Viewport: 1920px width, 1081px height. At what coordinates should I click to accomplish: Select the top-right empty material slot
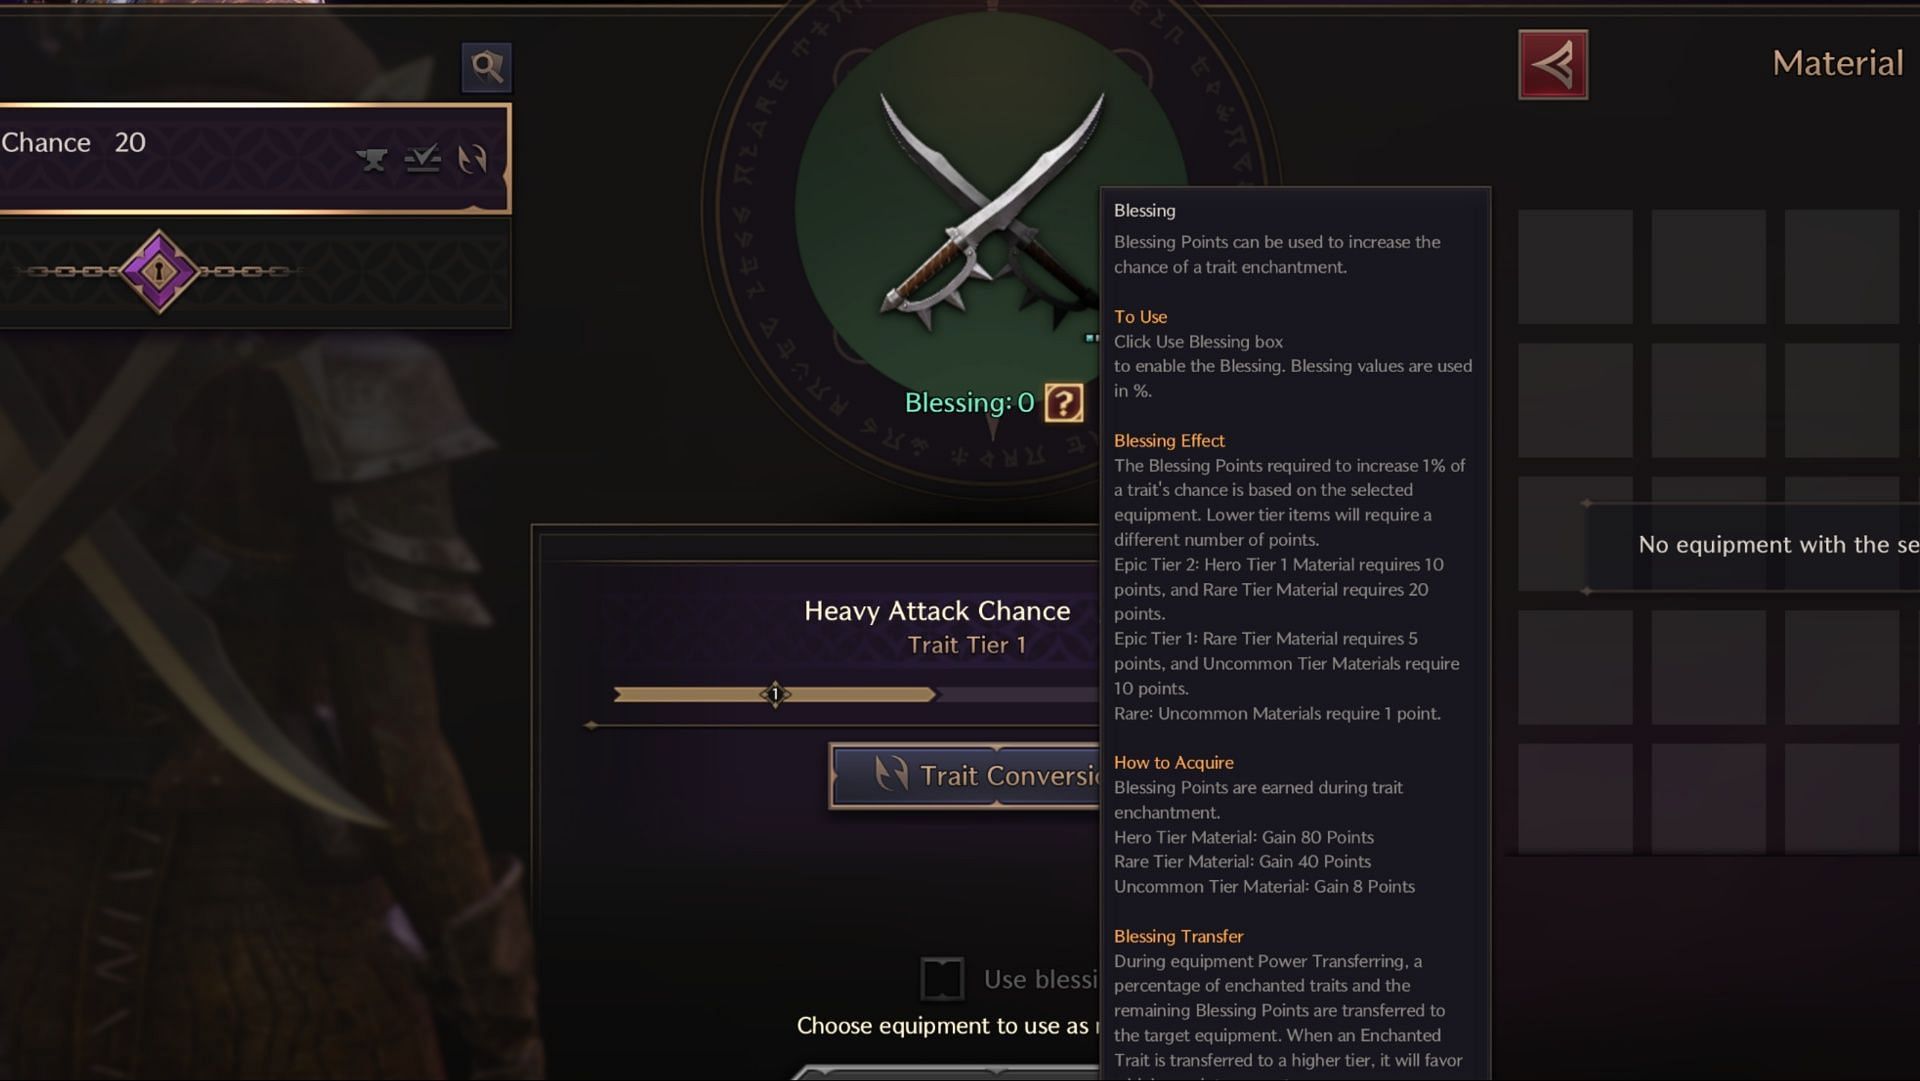click(x=1842, y=266)
